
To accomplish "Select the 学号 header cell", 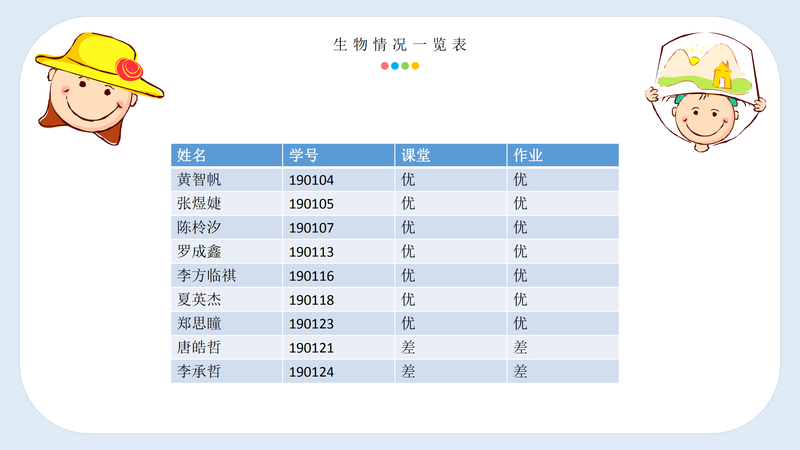I will pyautogui.click(x=339, y=155).
